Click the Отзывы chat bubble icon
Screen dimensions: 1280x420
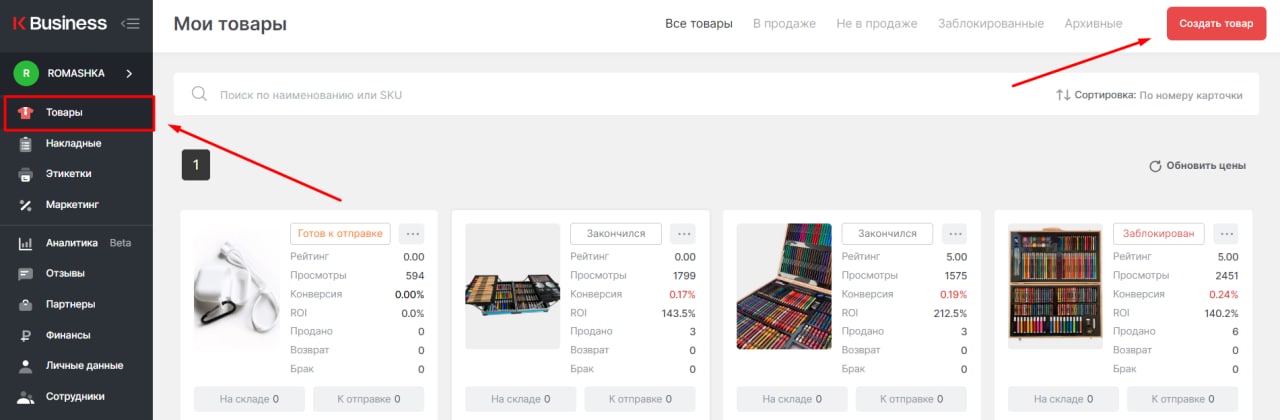coord(26,273)
